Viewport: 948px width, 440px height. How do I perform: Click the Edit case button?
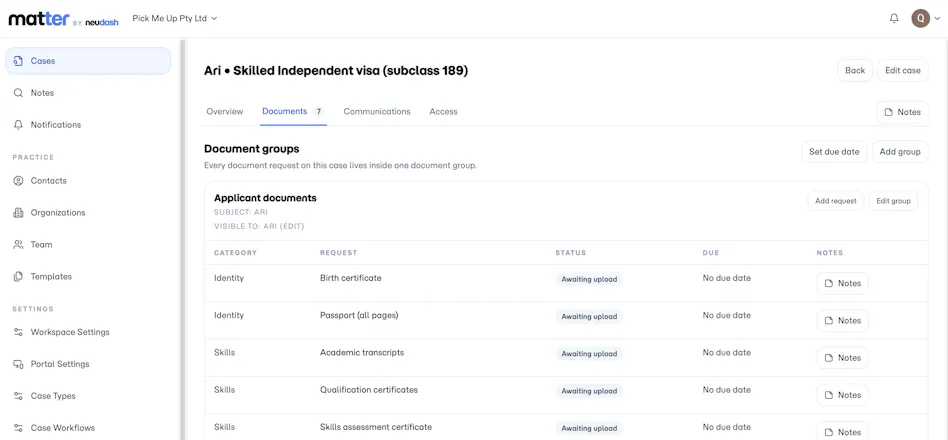[x=903, y=71]
